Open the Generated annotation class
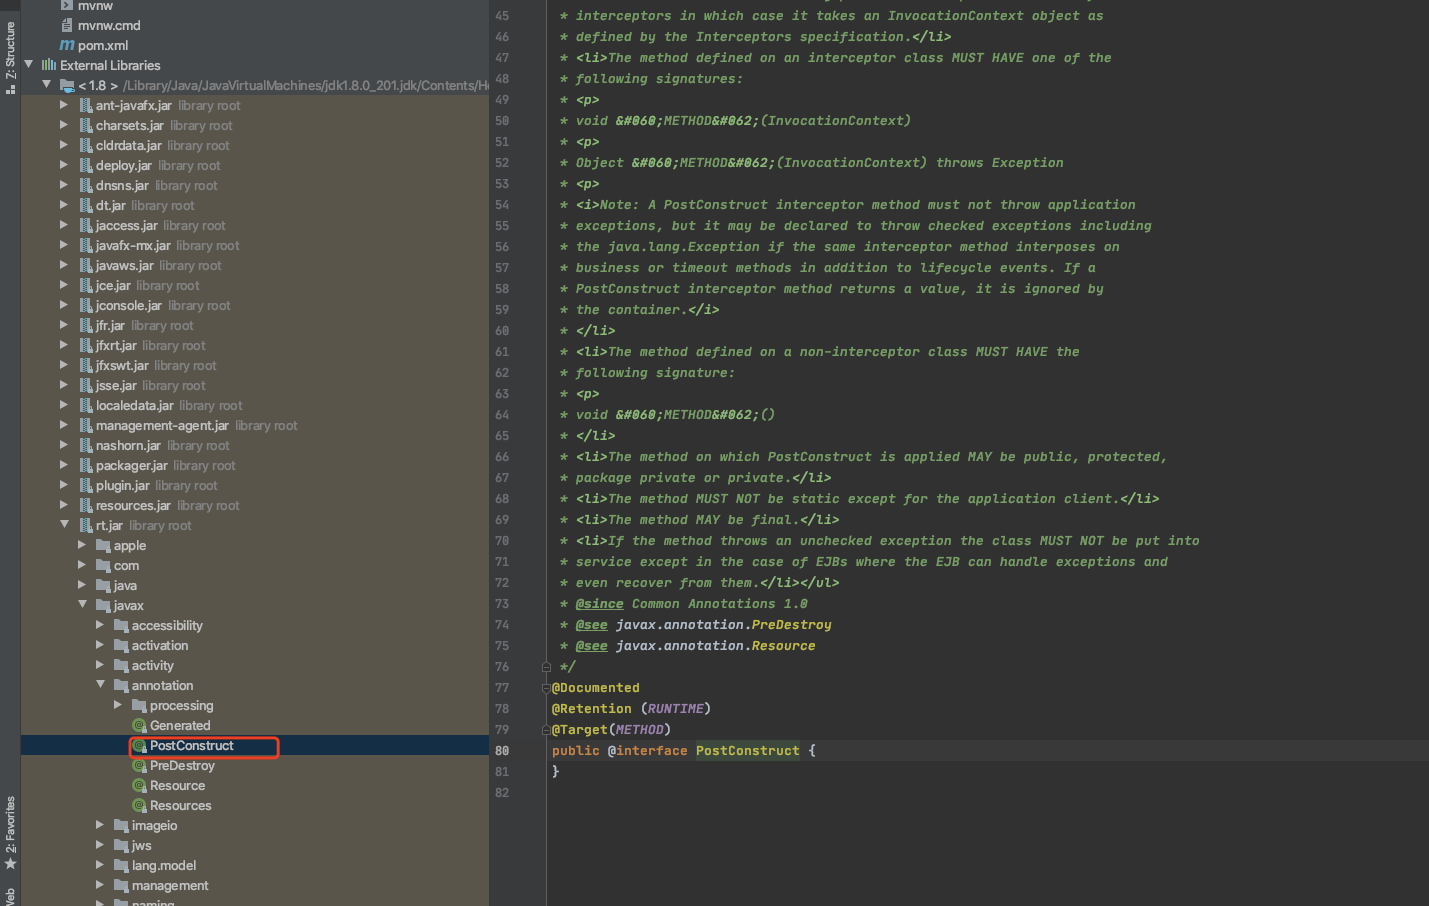The height and width of the screenshot is (906, 1429). coord(180,726)
